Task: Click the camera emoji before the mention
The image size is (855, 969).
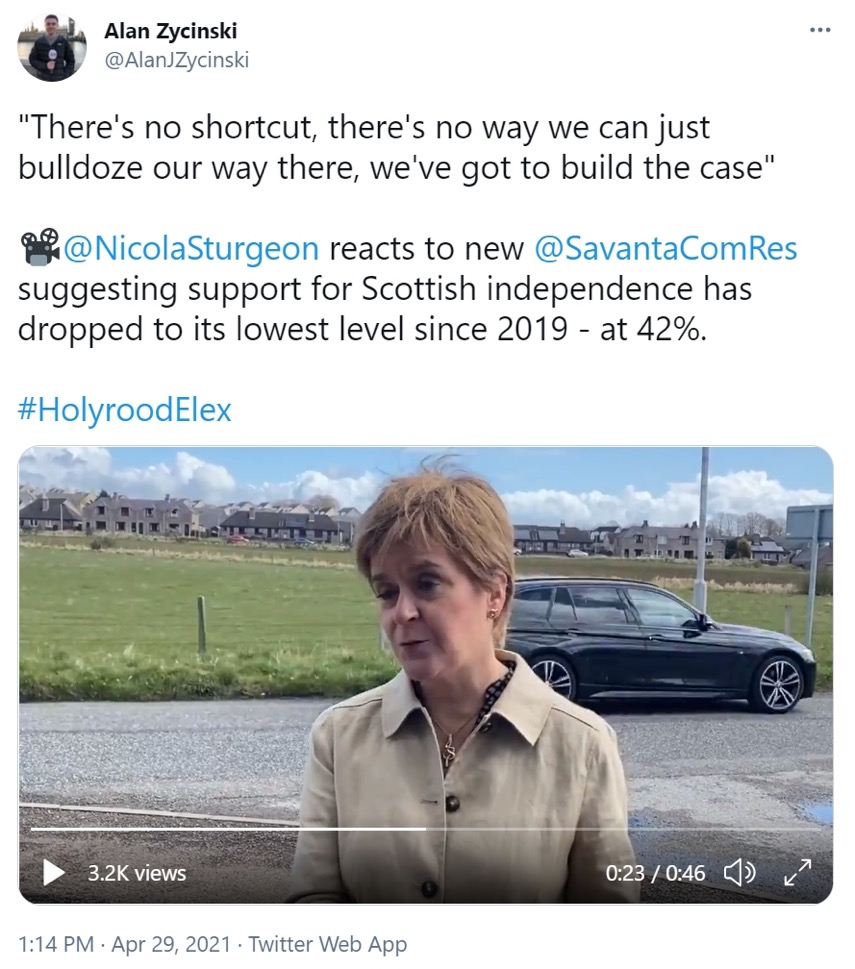Action: [38, 249]
